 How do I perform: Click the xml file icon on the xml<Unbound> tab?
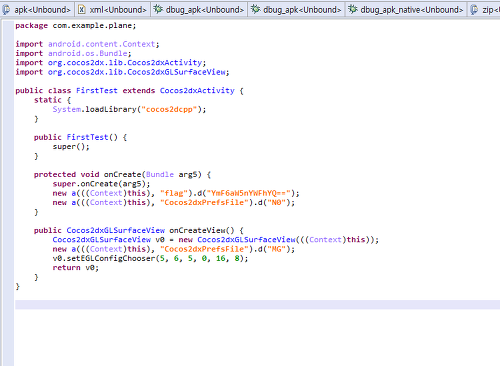82,10
